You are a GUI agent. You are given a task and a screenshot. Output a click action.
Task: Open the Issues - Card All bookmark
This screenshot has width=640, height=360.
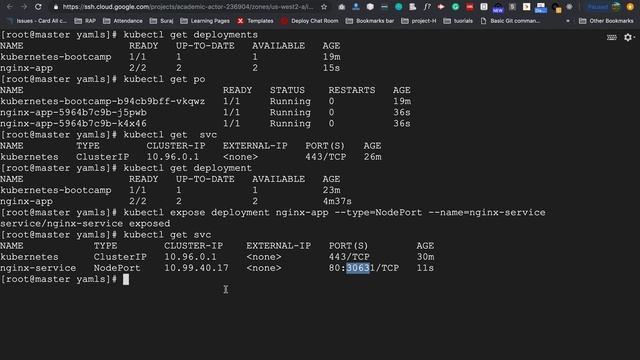37,21
